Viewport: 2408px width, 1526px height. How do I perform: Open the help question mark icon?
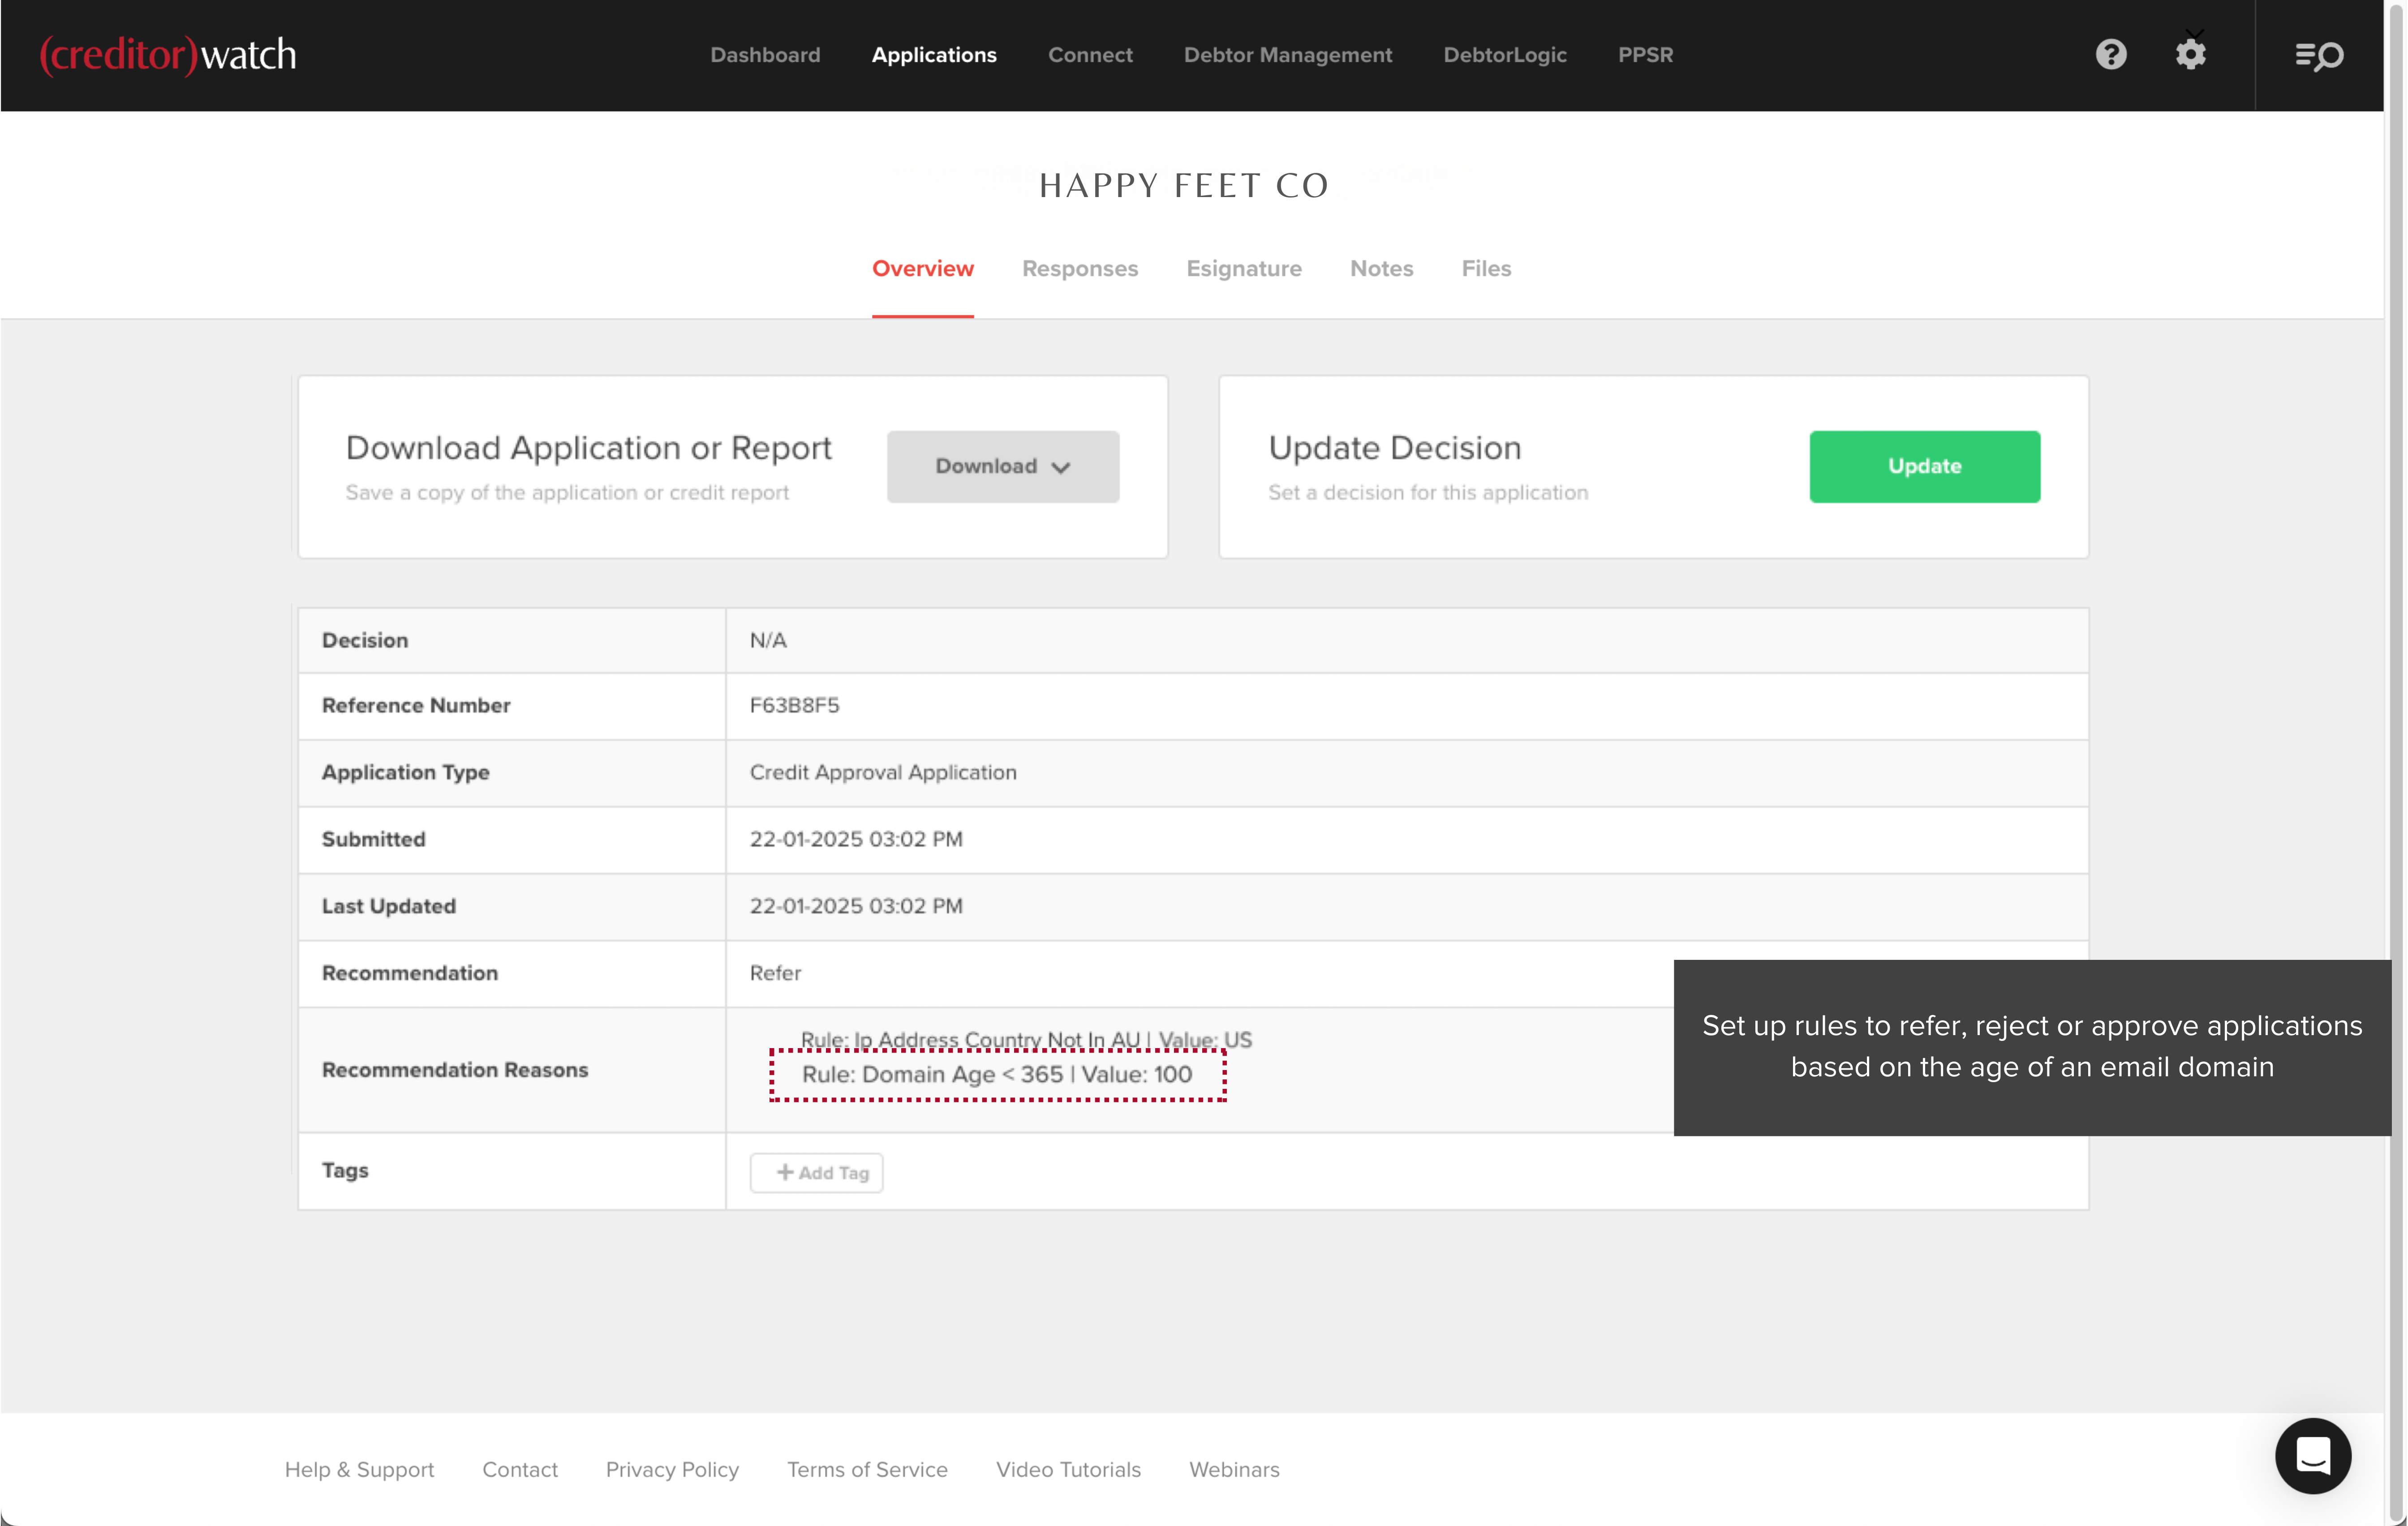[x=2111, y=55]
